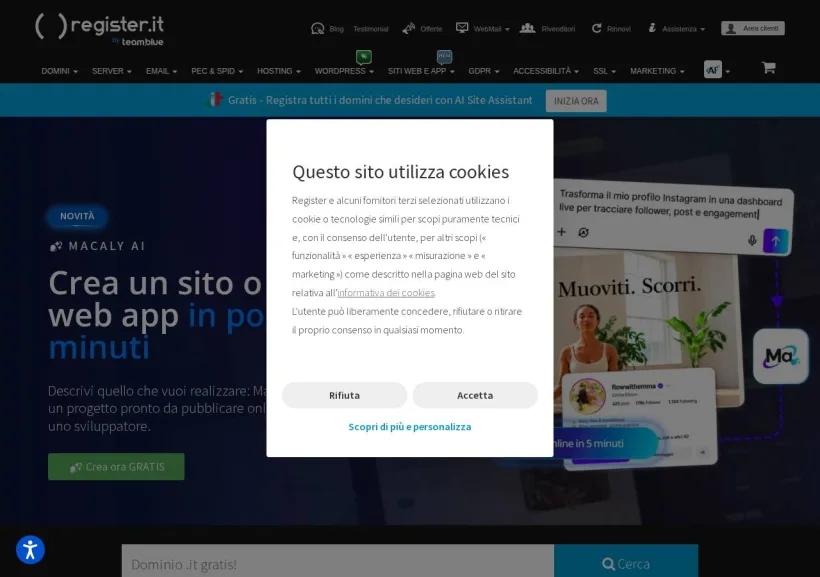820x577 pixels.
Task: Click the INIZIA ORA button
Action: [x=576, y=101]
